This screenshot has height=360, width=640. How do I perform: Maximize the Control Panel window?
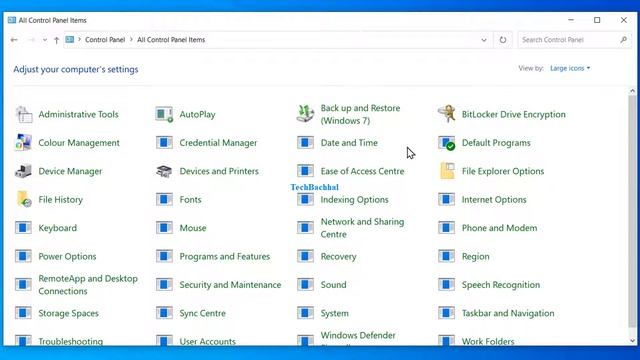[x=597, y=20]
